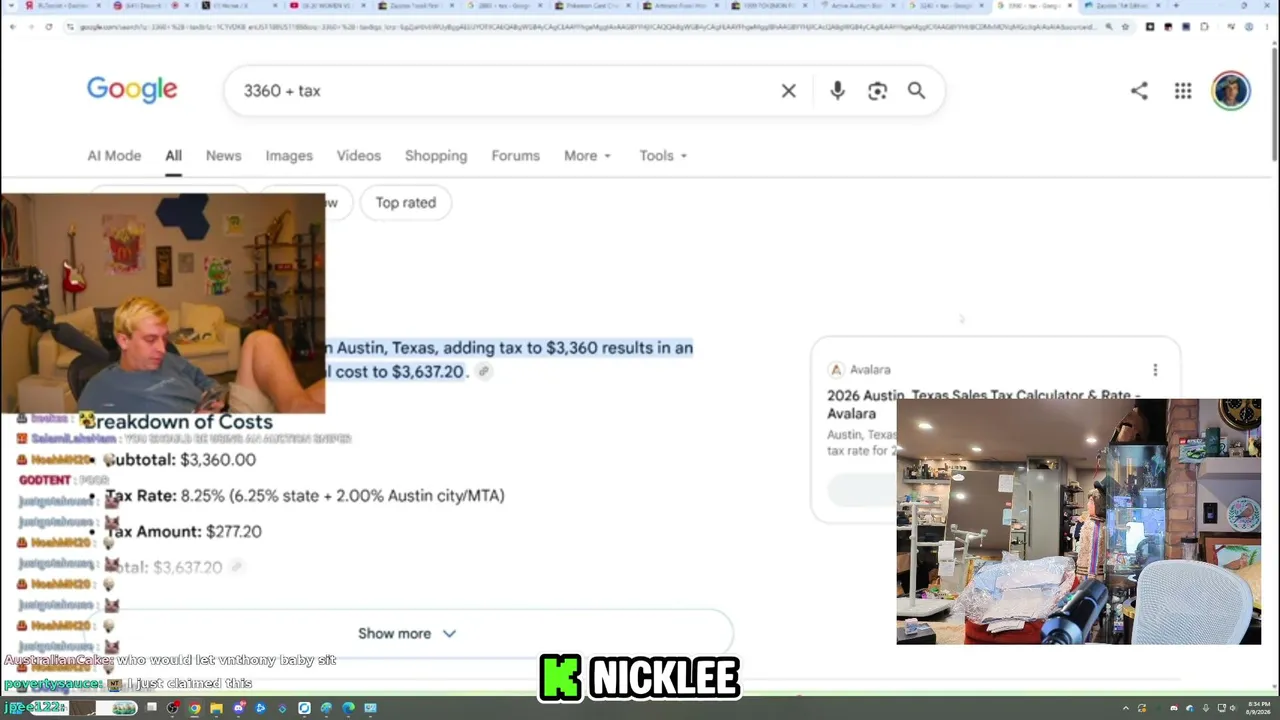Clear the search box with the X
The width and height of the screenshot is (1280, 720).
[x=789, y=91]
